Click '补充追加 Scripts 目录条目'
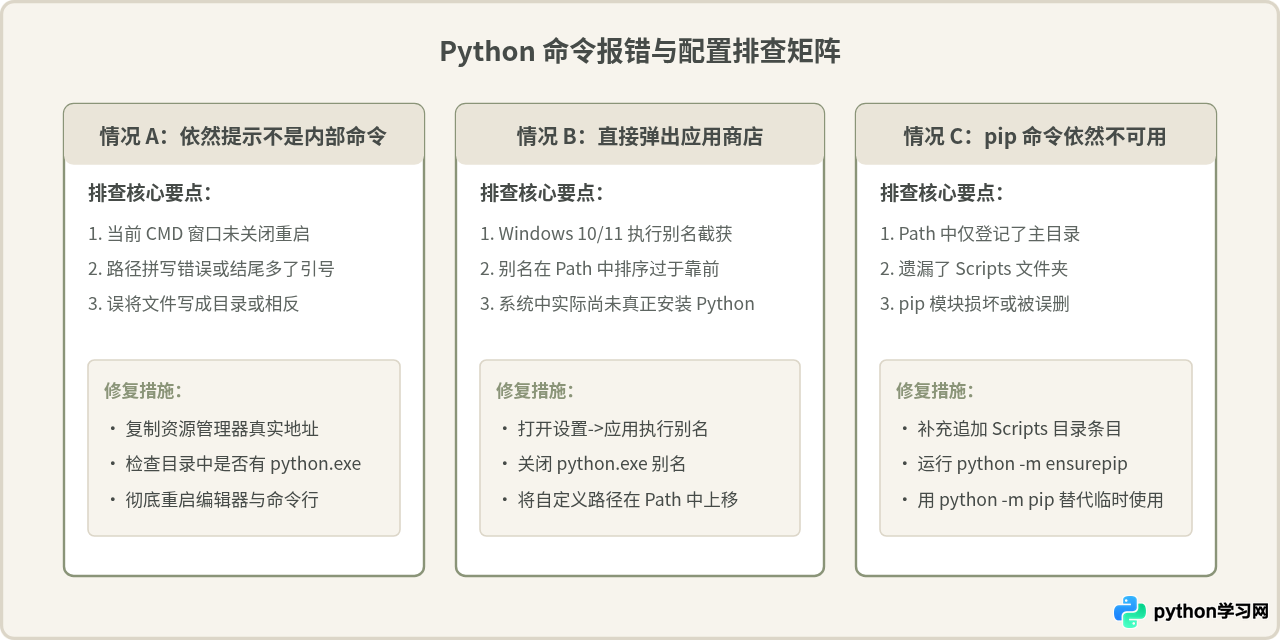This screenshot has width=1280, height=640. [x=1019, y=429]
